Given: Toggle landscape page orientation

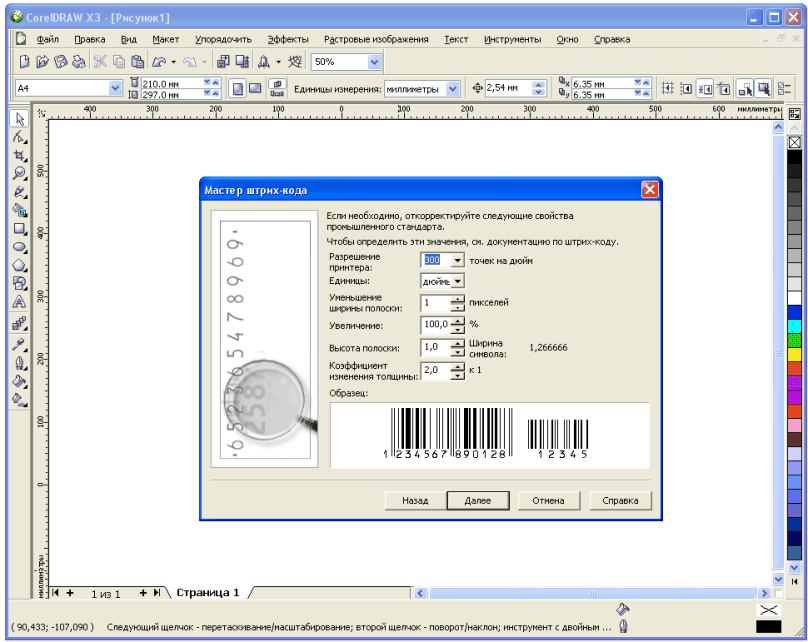Looking at the screenshot, I should (x=255, y=89).
